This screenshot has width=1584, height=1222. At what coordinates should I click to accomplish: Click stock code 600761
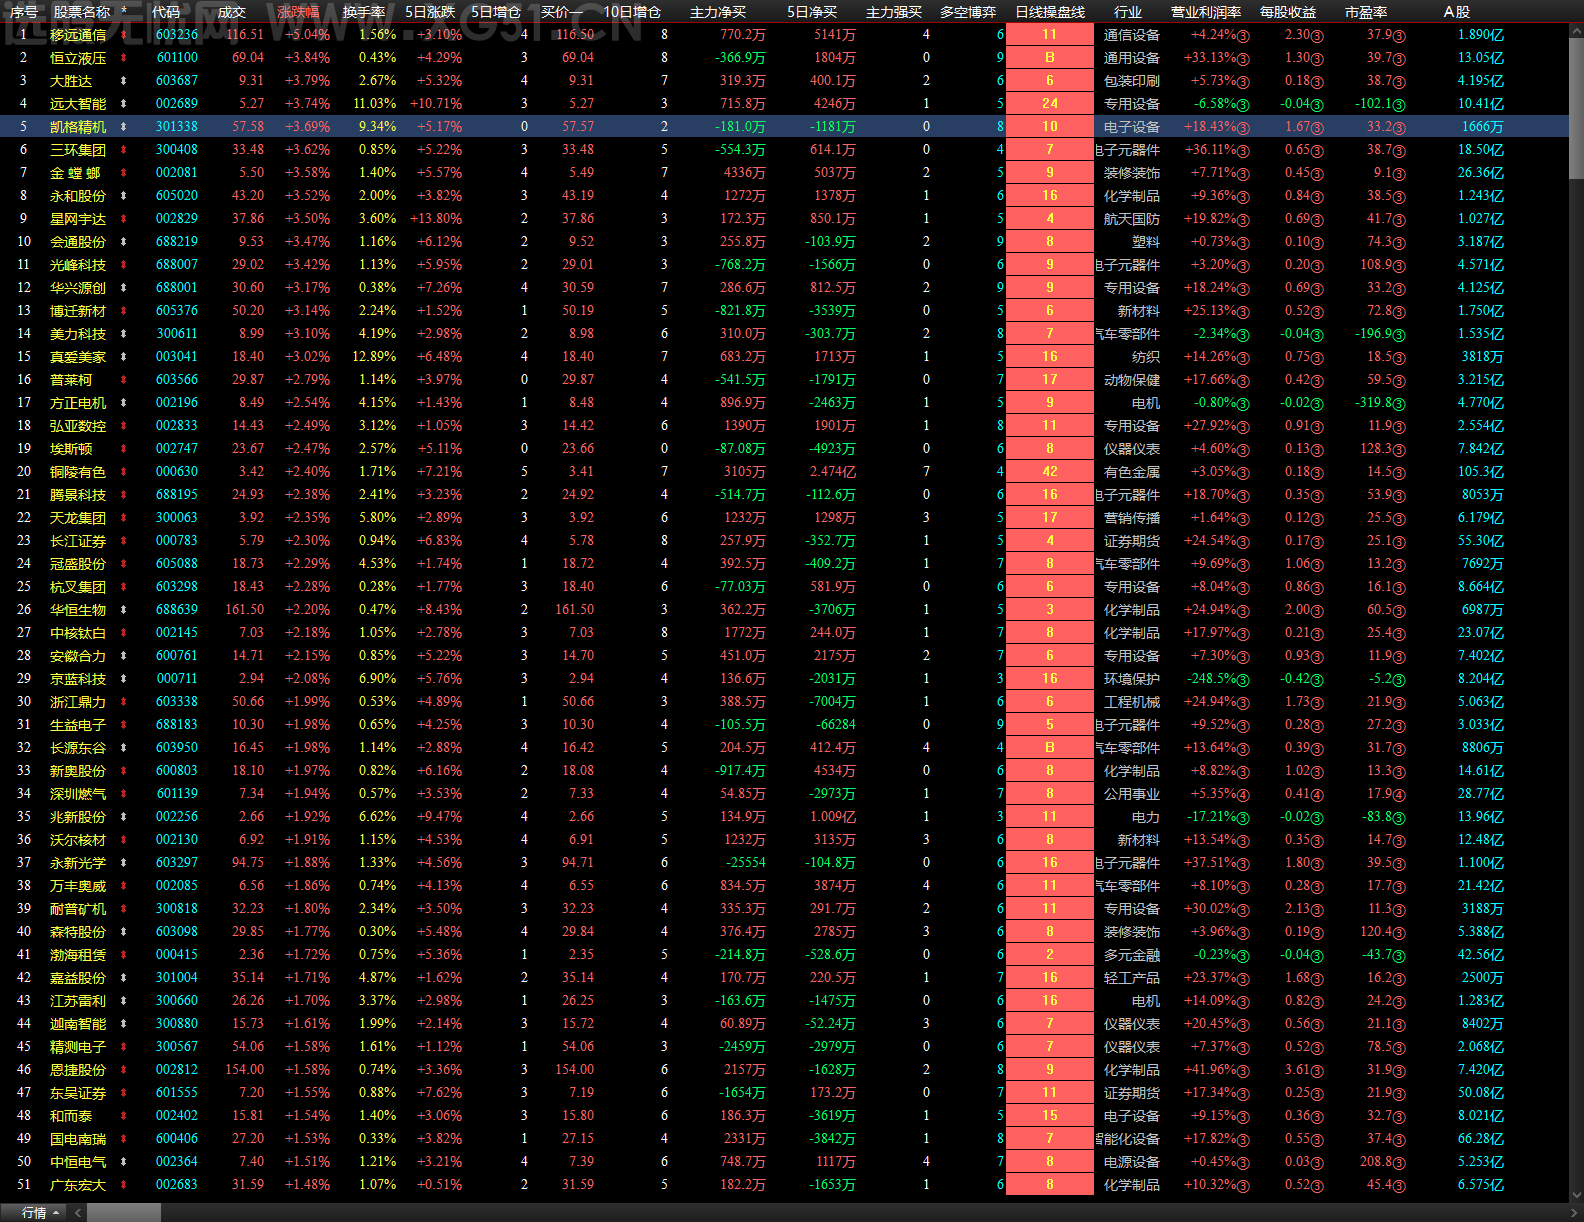[x=177, y=656]
